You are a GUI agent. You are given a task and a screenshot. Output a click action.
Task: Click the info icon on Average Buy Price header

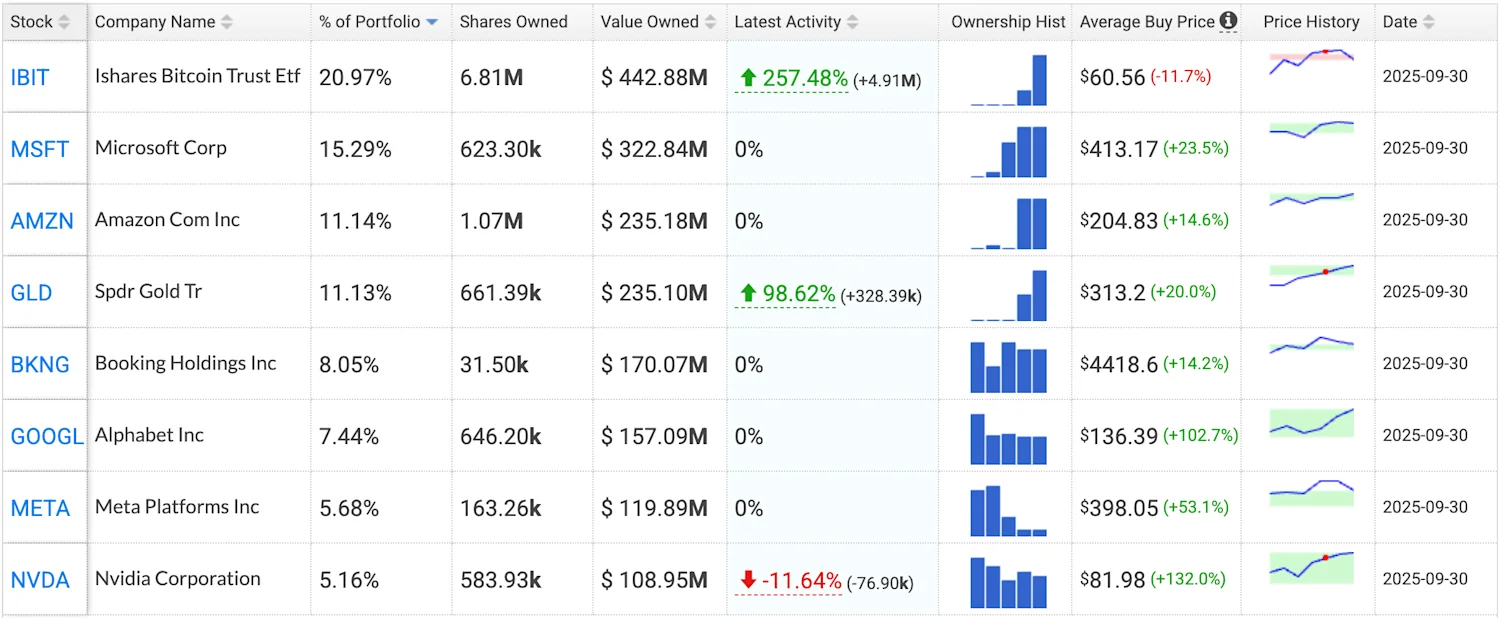(x=1227, y=20)
